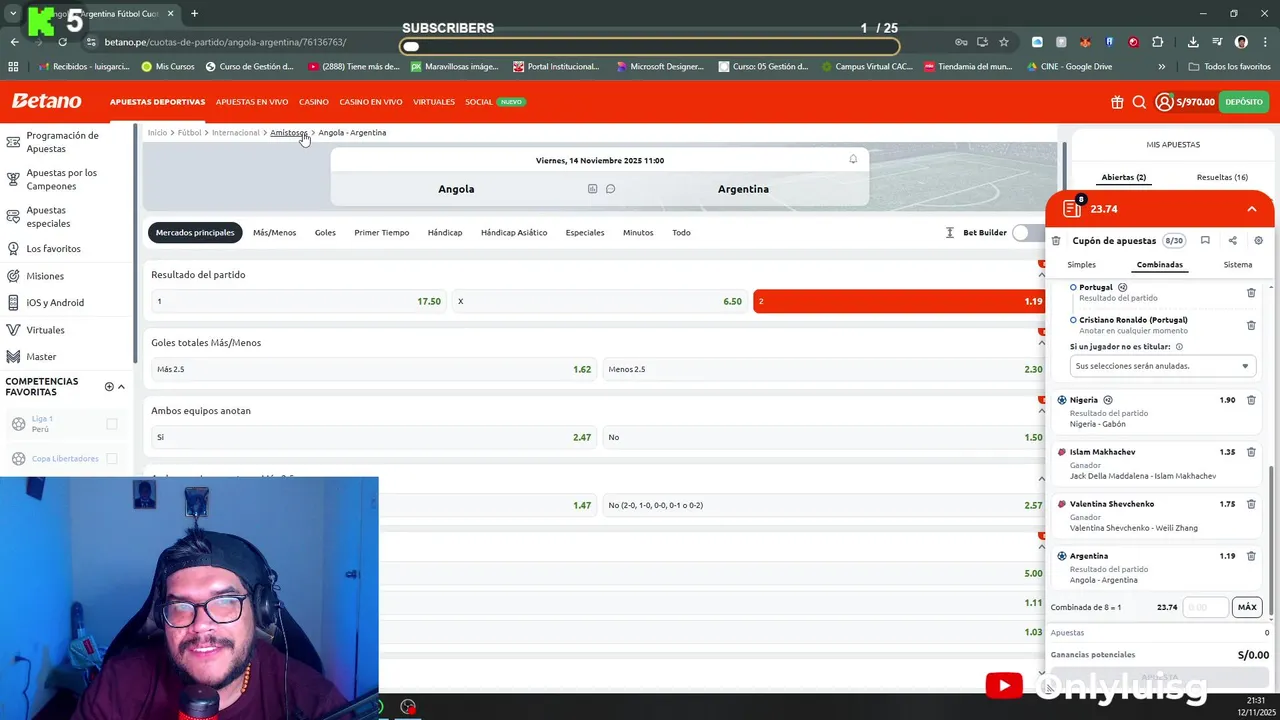This screenshot has height=720, width=1280.
Task: Select 'Sí' both teams score 2.47
Action: click(x=373, y=437)
